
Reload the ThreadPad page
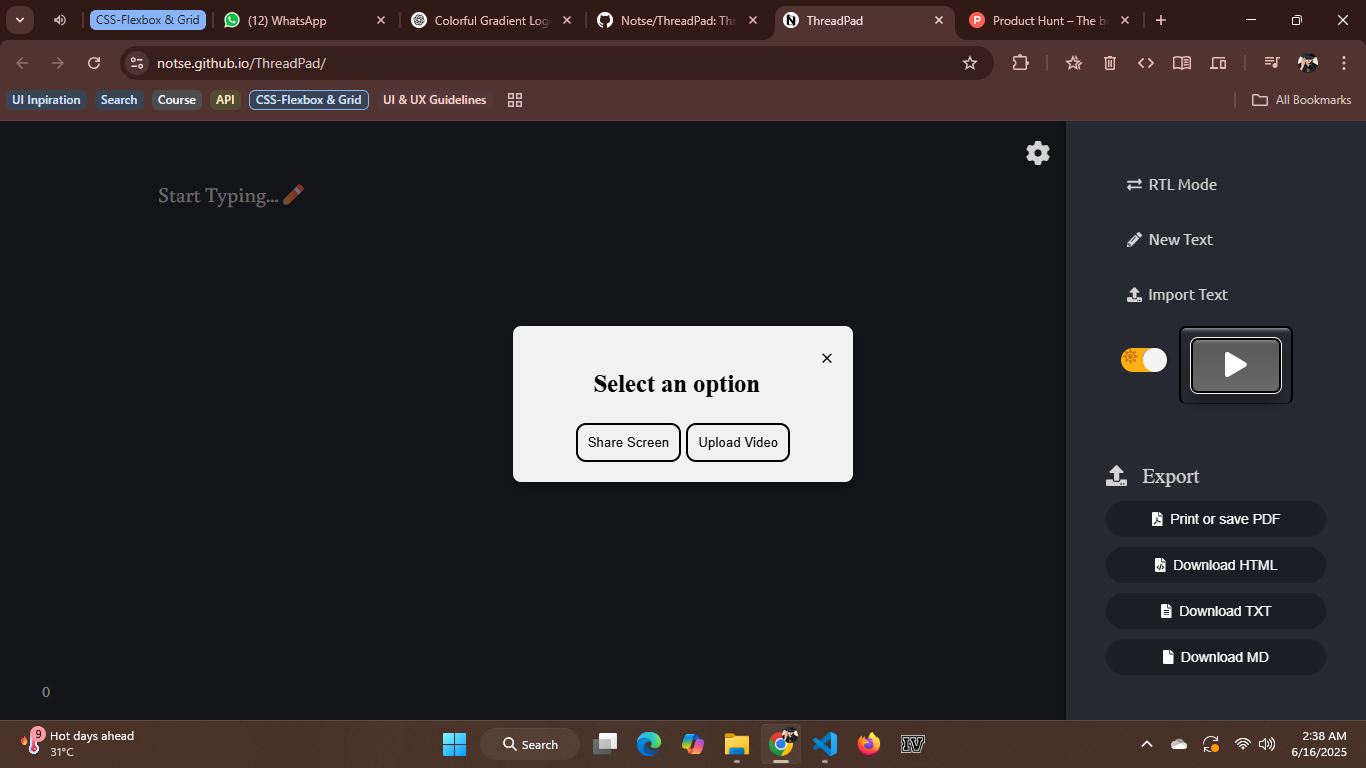pos(94,63)
